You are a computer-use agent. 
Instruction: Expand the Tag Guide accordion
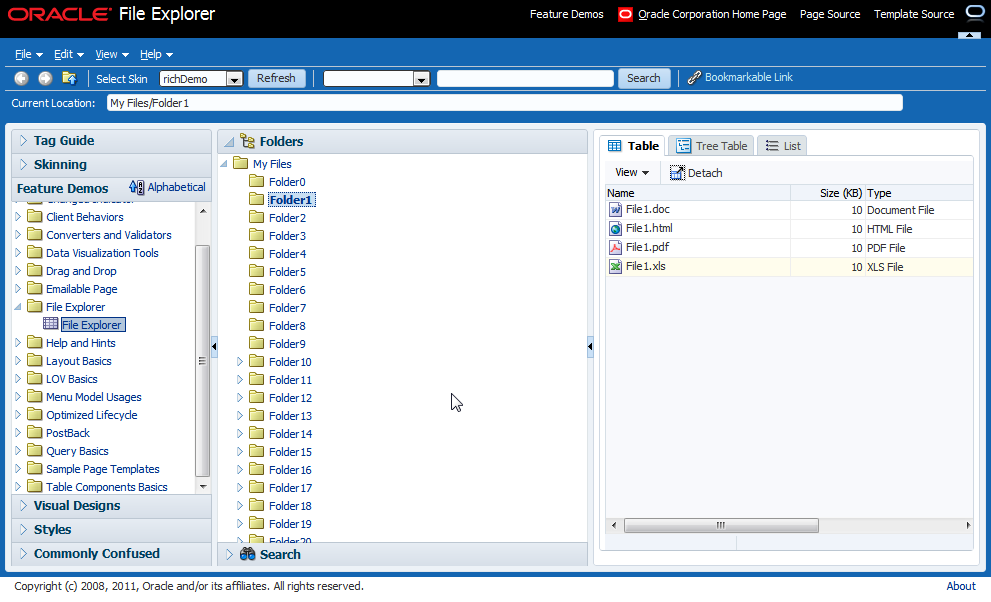pos(23,140)
